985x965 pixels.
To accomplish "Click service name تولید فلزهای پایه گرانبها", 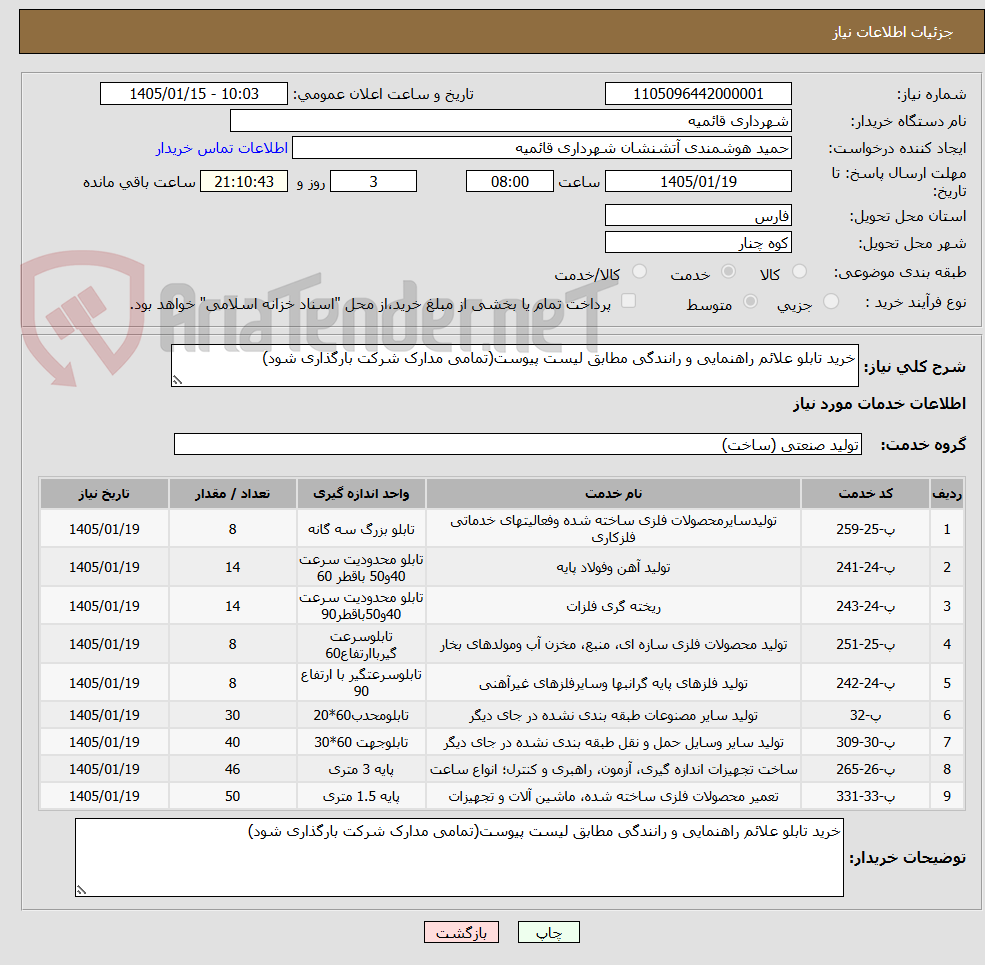I will tap(613, 684).
